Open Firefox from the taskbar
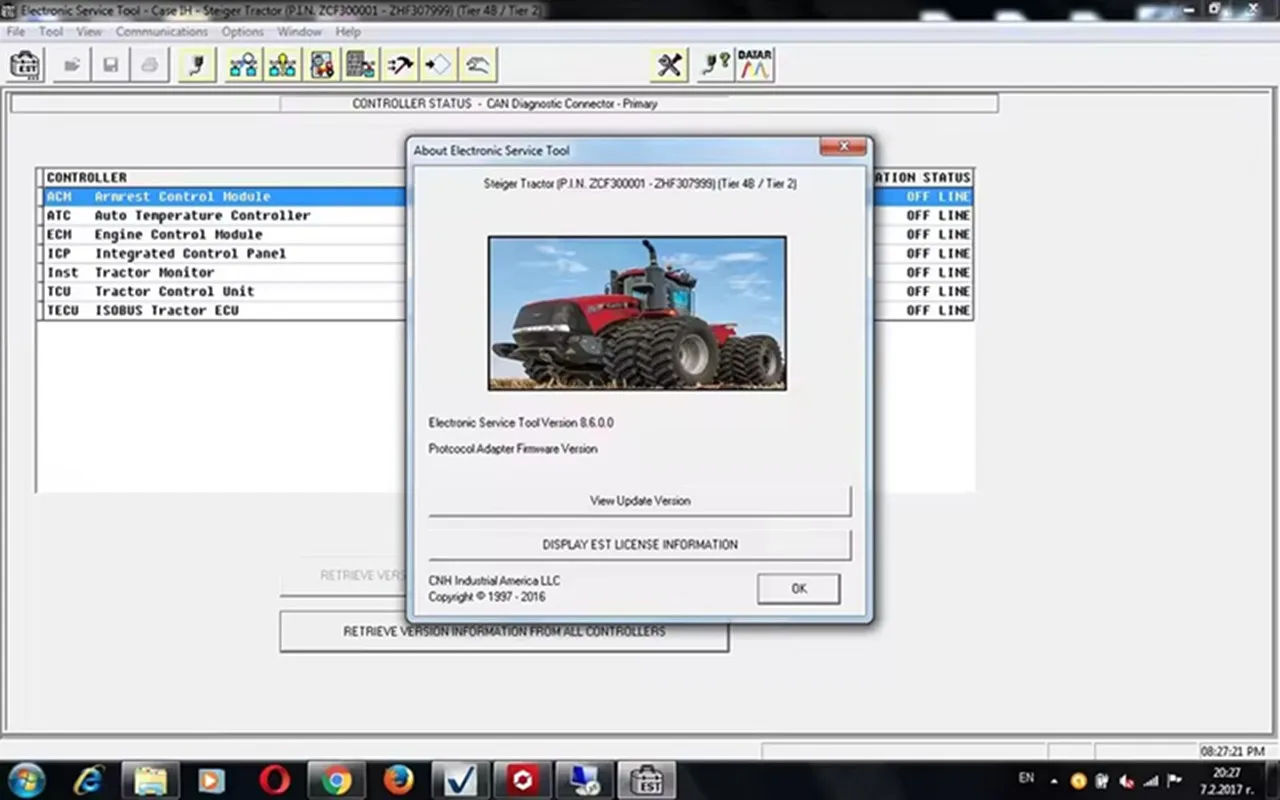Screen dimensions: 1280x800 pyautogui.click(x=398, y=779)
